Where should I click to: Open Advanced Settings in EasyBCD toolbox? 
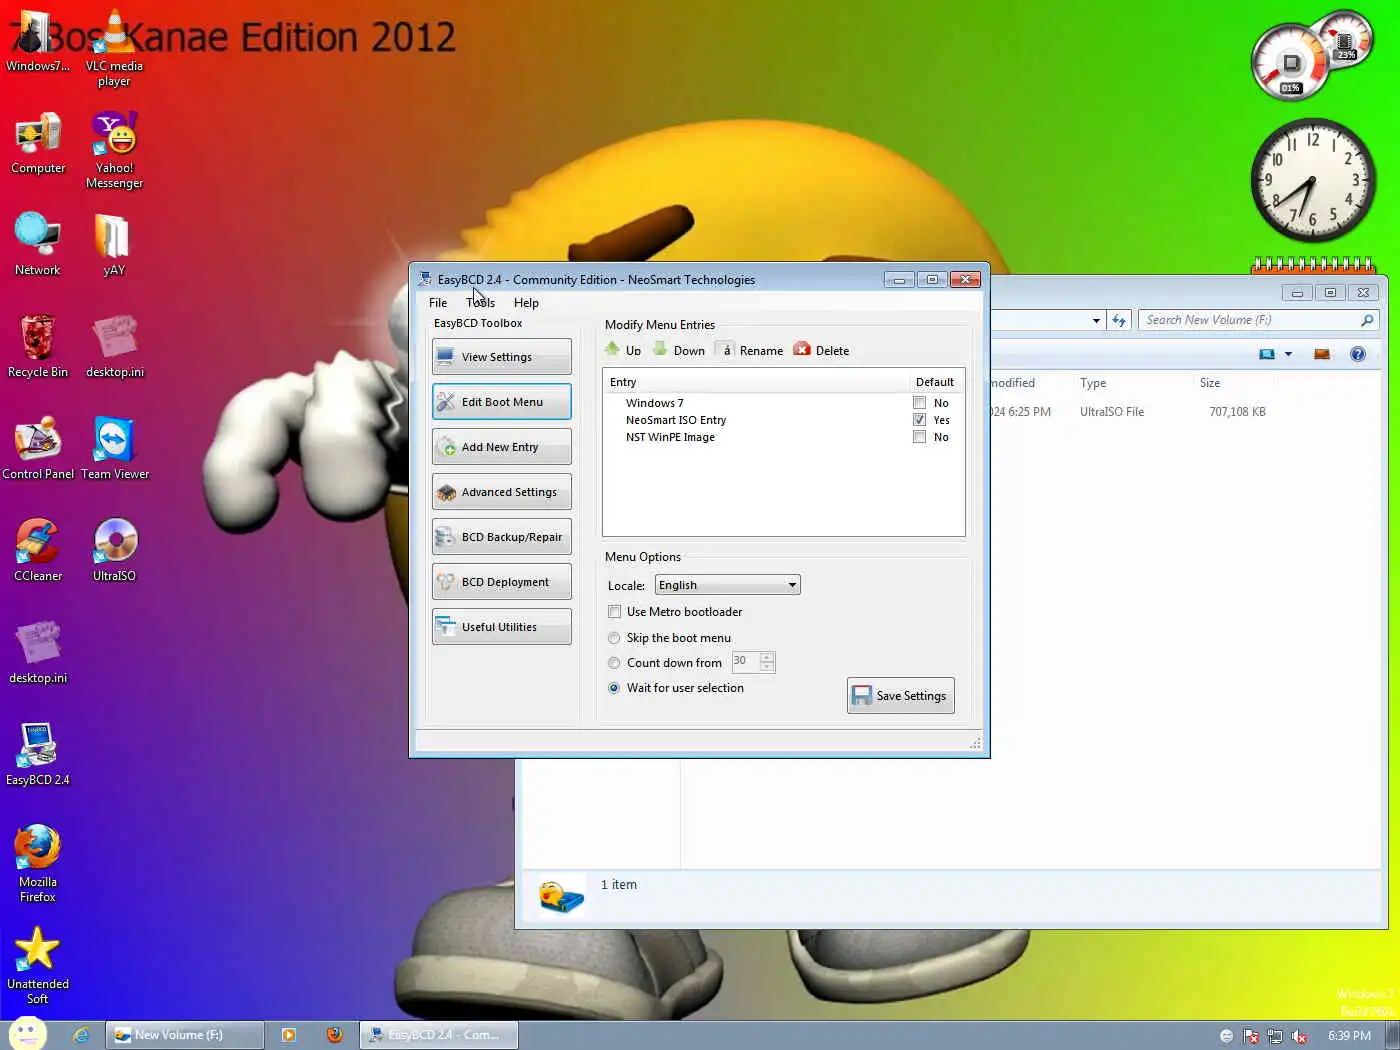[x=501, y=492]
